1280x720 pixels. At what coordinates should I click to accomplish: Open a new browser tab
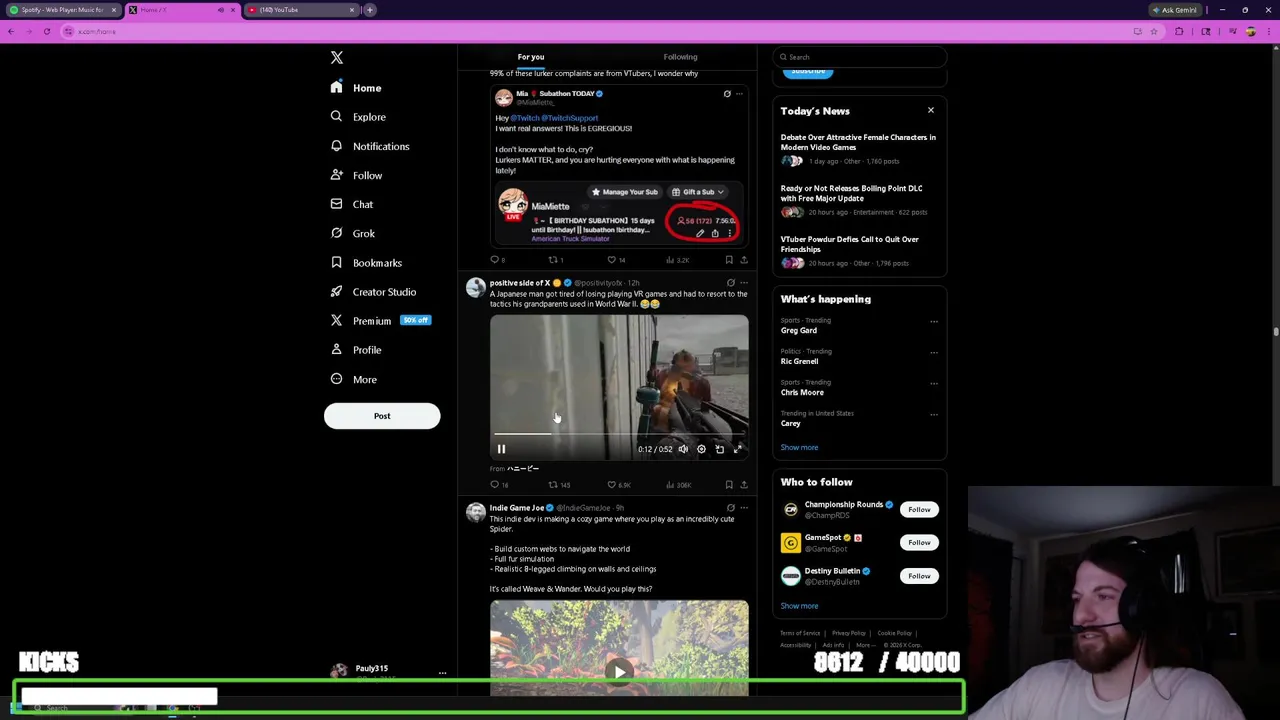coord(370,10)
